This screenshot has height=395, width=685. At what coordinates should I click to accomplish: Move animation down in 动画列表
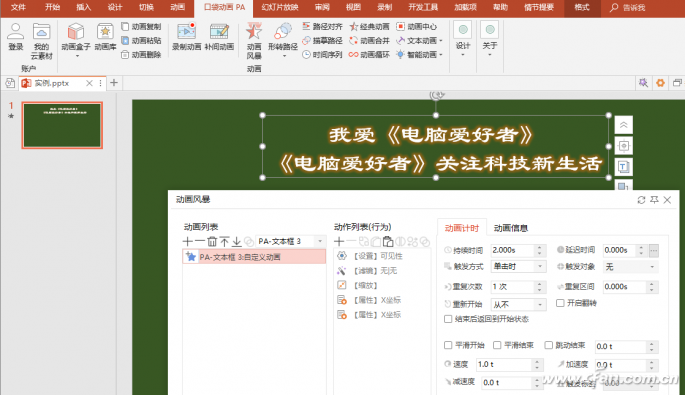point(236,241)
